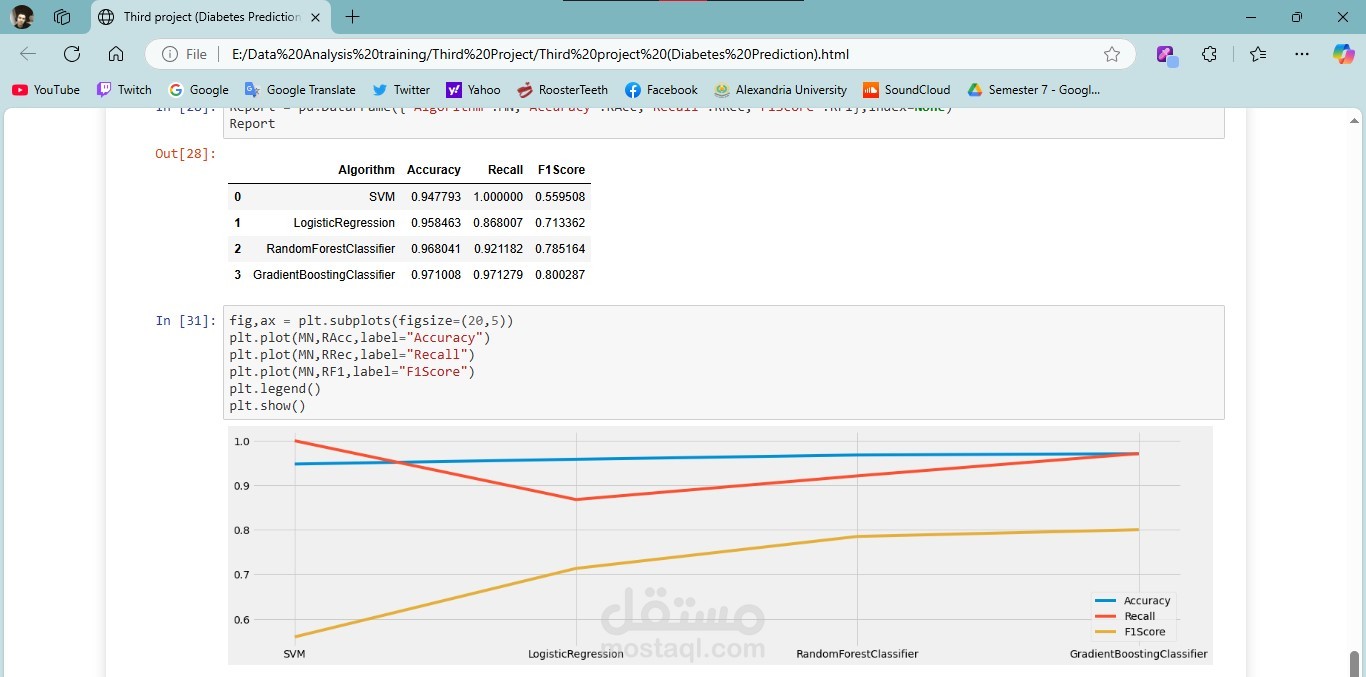Open browser Settings and more menu

(1301, 54)
